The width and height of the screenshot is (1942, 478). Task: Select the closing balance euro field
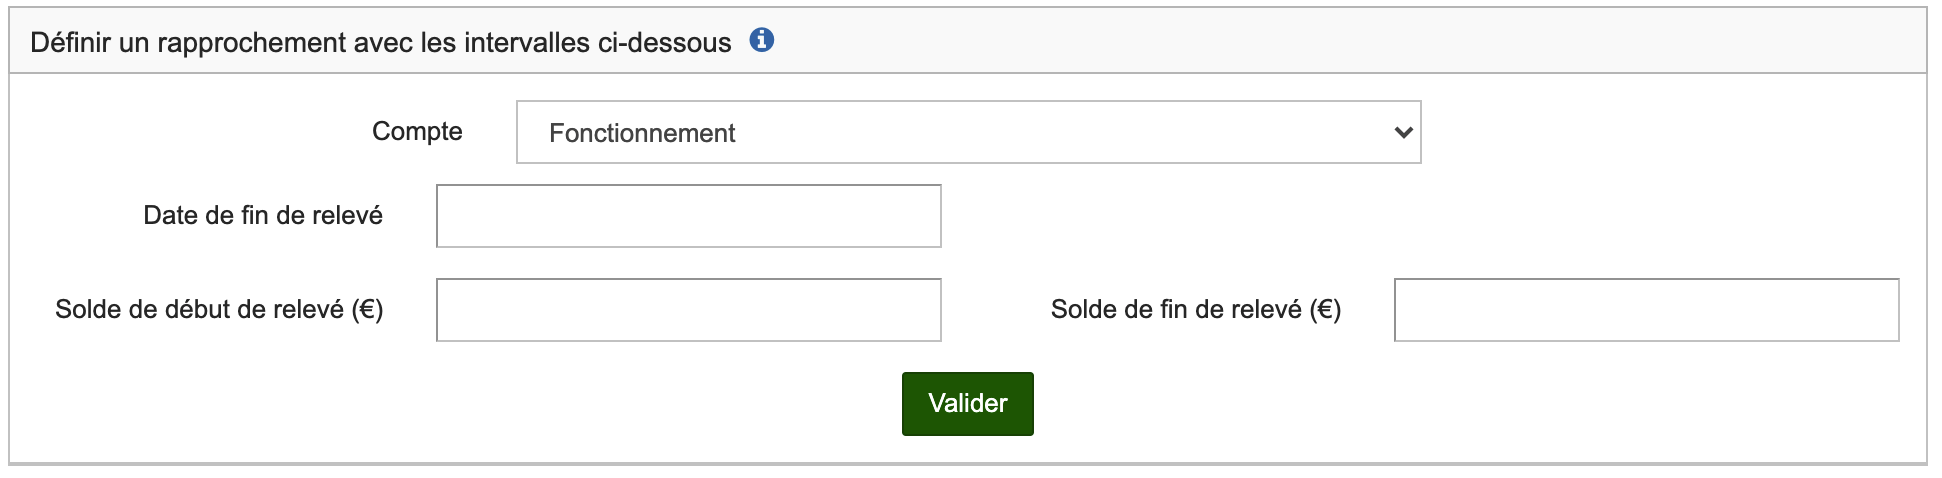click(1646, 310)
